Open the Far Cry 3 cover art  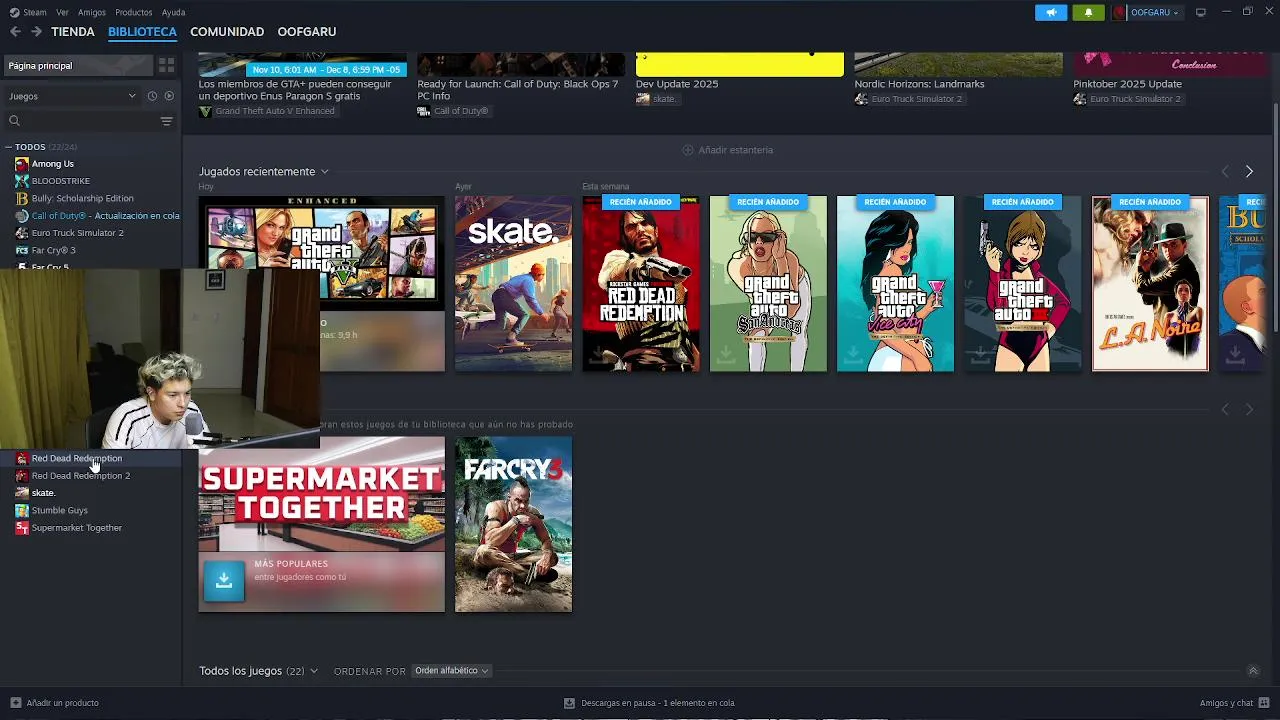(513, 524)
